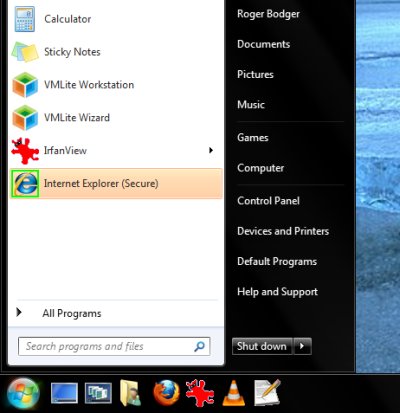Expand All Programs arrow

pos(19,312)
